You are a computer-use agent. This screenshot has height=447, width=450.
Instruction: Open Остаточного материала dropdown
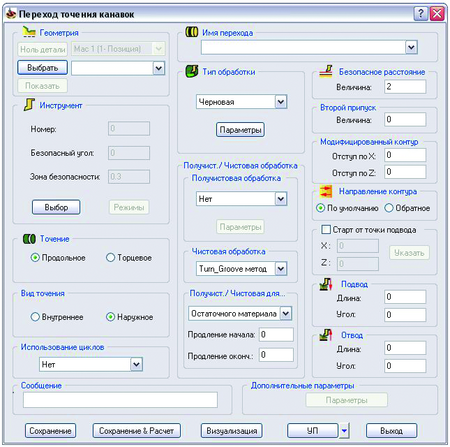tap(286, 313)
